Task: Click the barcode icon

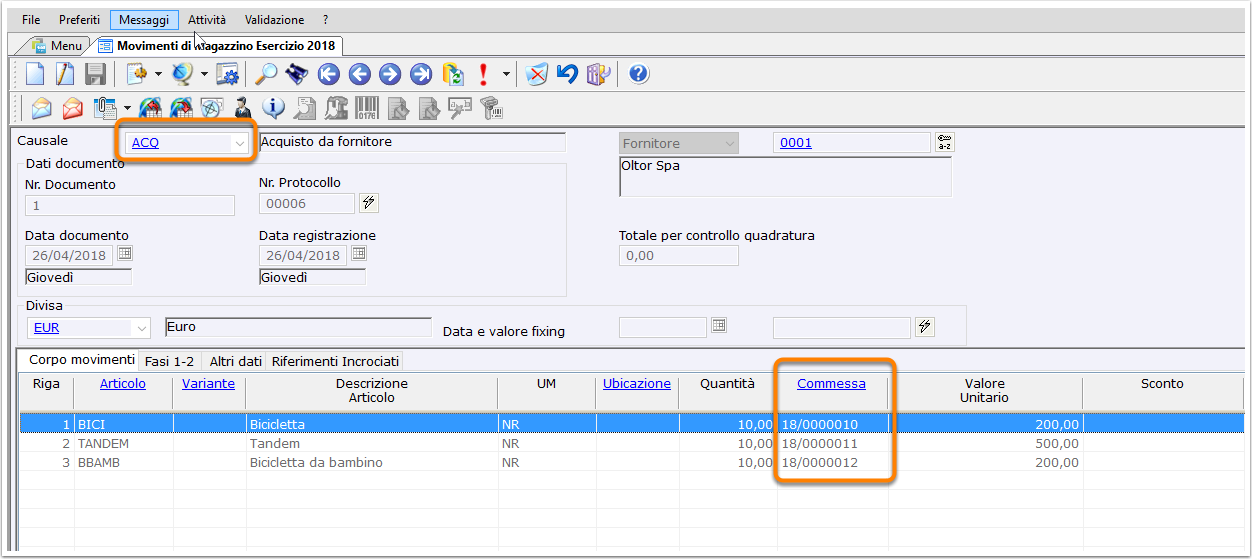Action: (x=367, y=107)
